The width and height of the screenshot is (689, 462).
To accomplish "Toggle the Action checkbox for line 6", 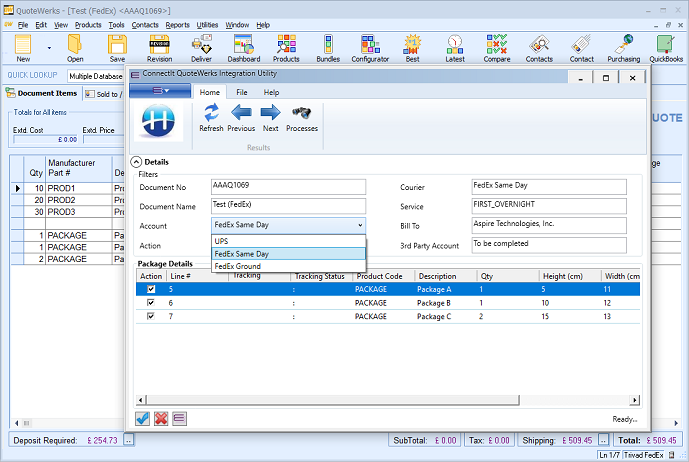I will [x=152, y=303].
